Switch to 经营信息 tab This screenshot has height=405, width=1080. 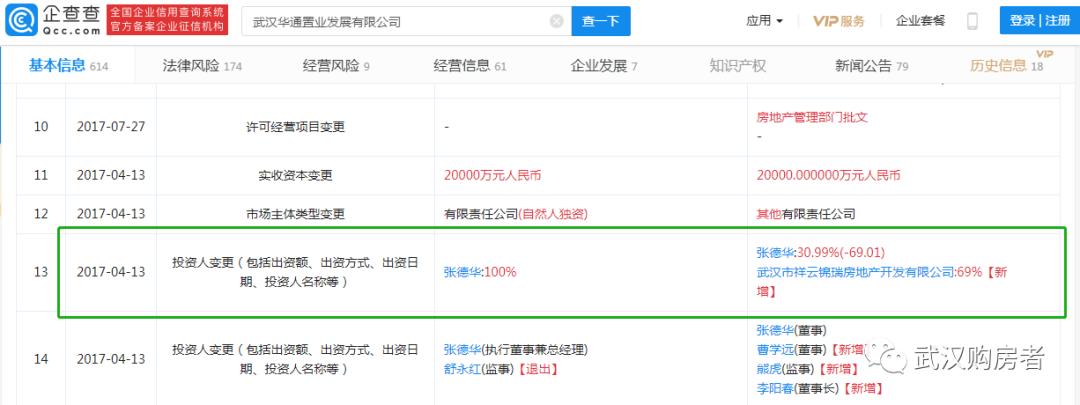coord(470,66)
